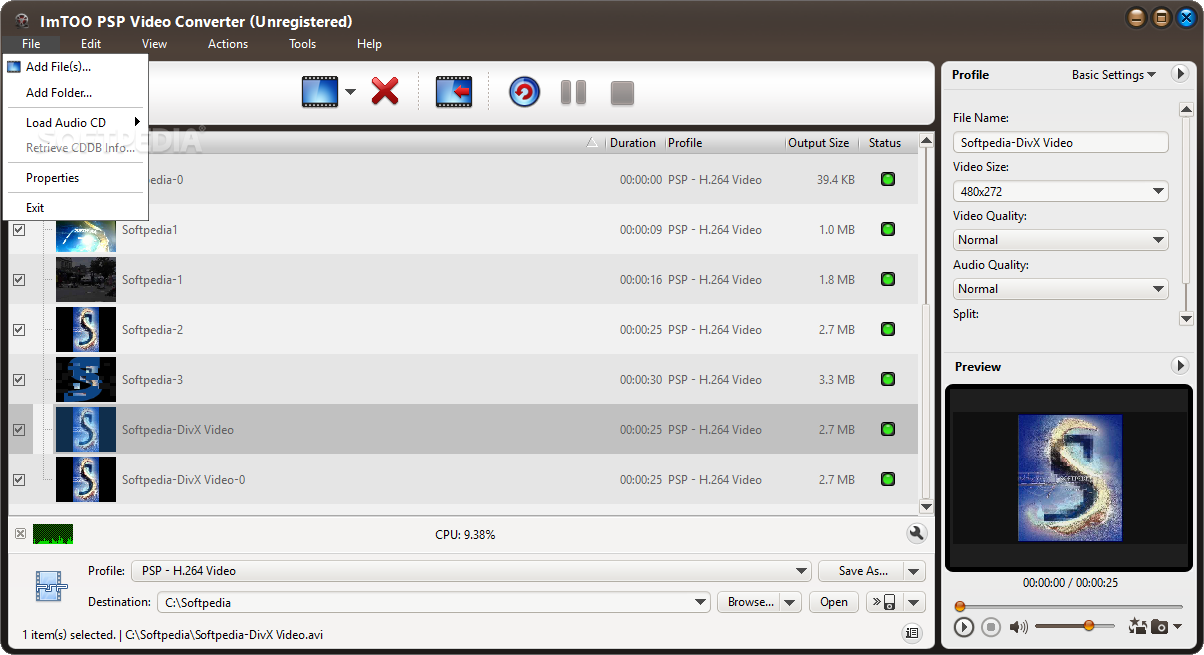Open the add profile dropdown arrow in toolbar

[x=350, y=93]
